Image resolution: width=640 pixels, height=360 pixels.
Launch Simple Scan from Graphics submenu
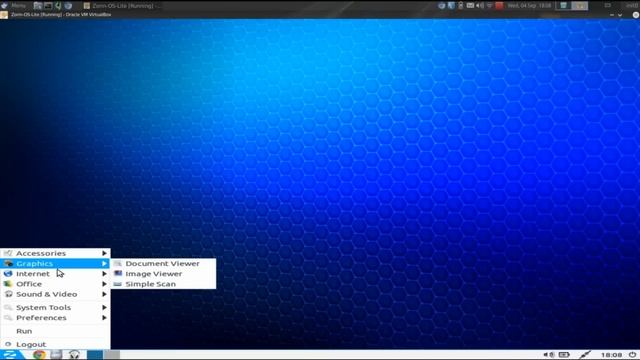coord(163,284)
